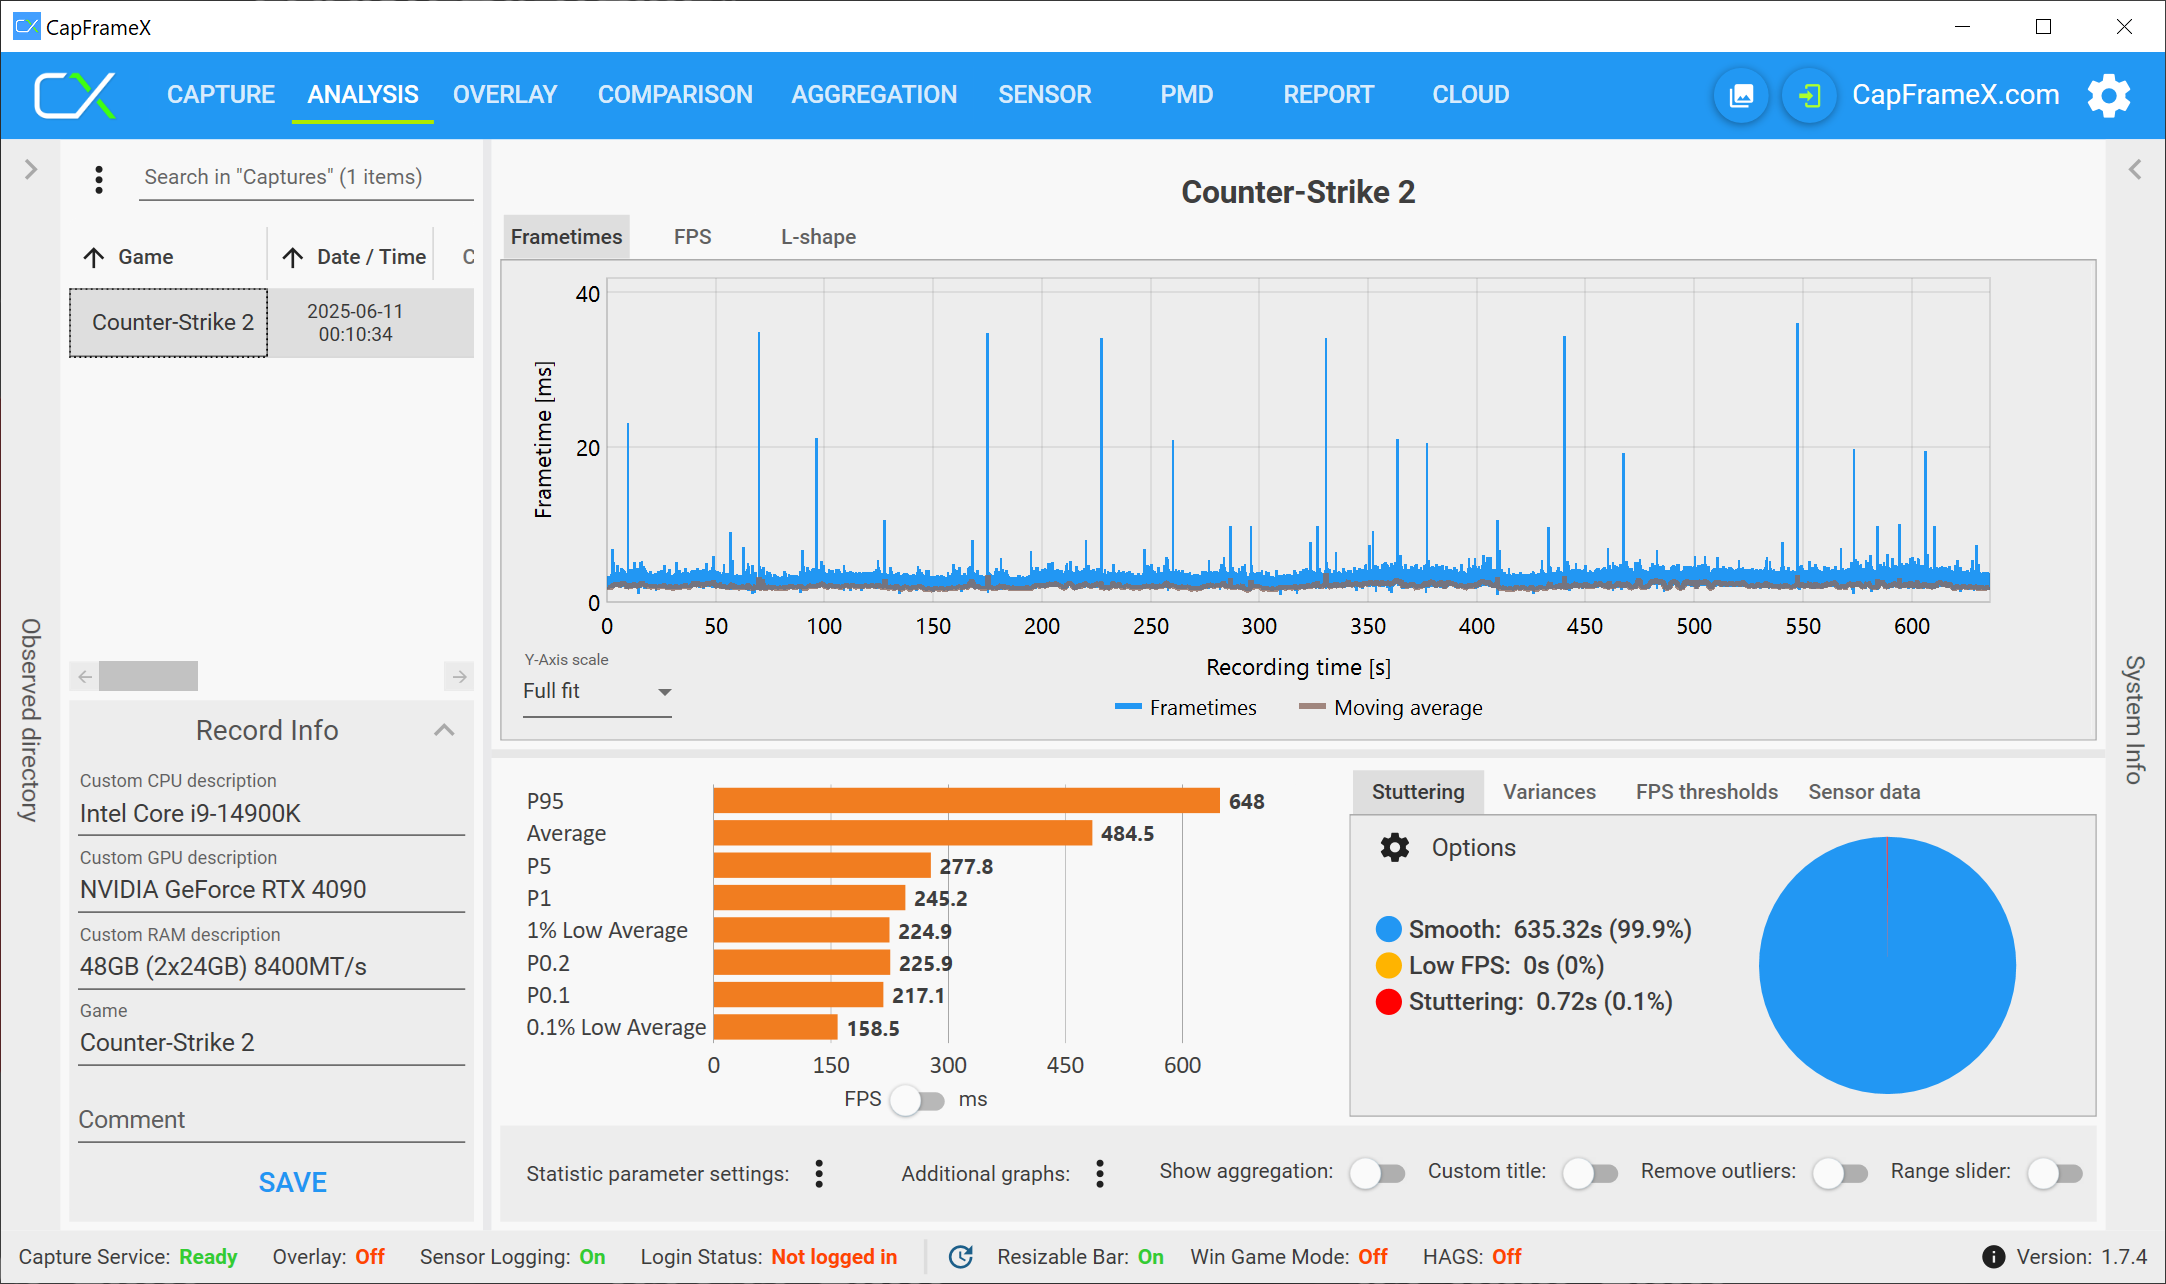Click Login Status Not logged in
This screenshot has height=1284, width=2166.
[768, 1257]
